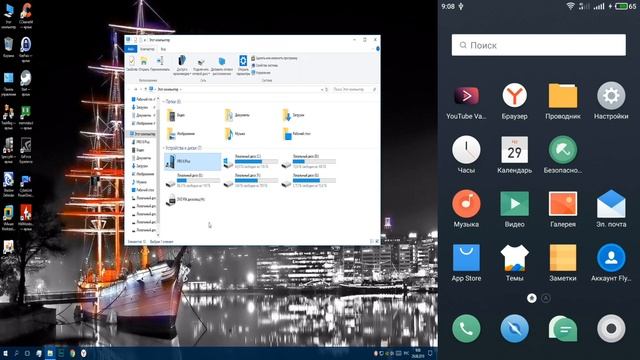Launch the Браузер Yandex app
640x360 pixels.
[514, 96]
